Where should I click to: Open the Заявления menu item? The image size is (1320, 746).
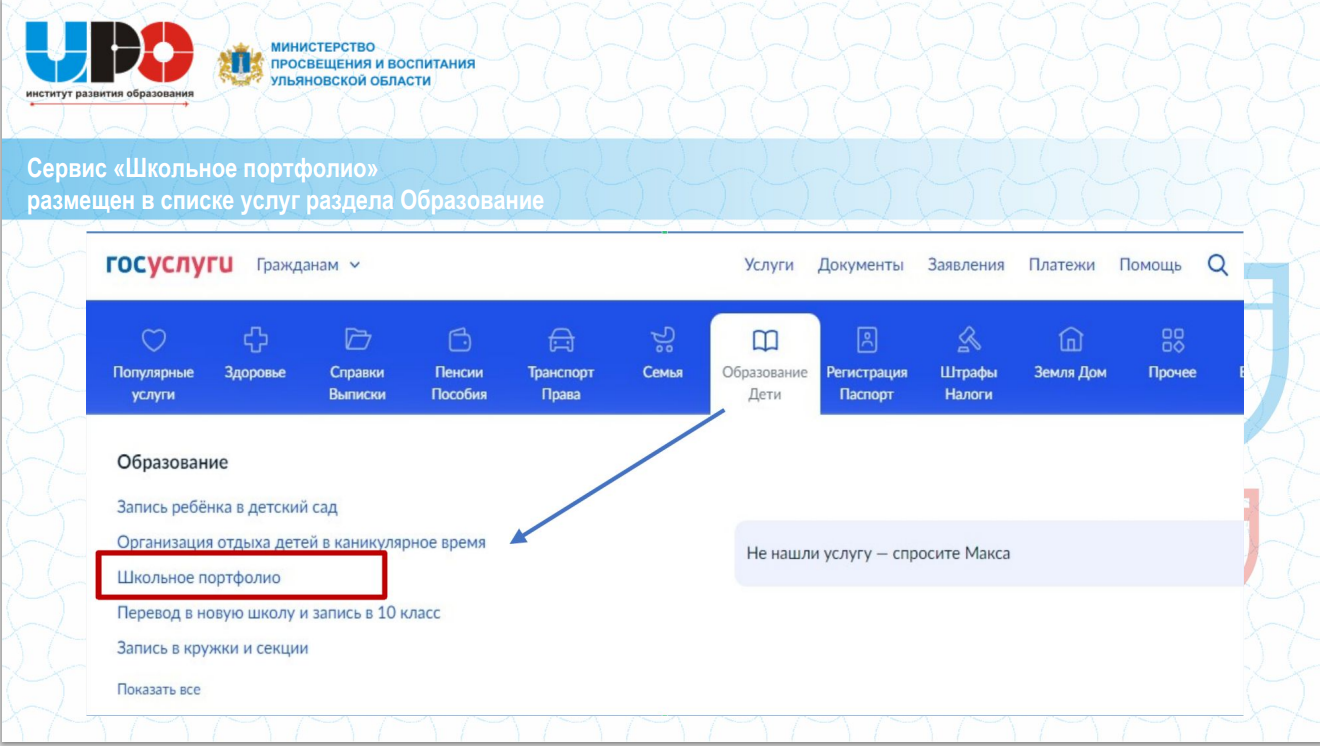966,265
